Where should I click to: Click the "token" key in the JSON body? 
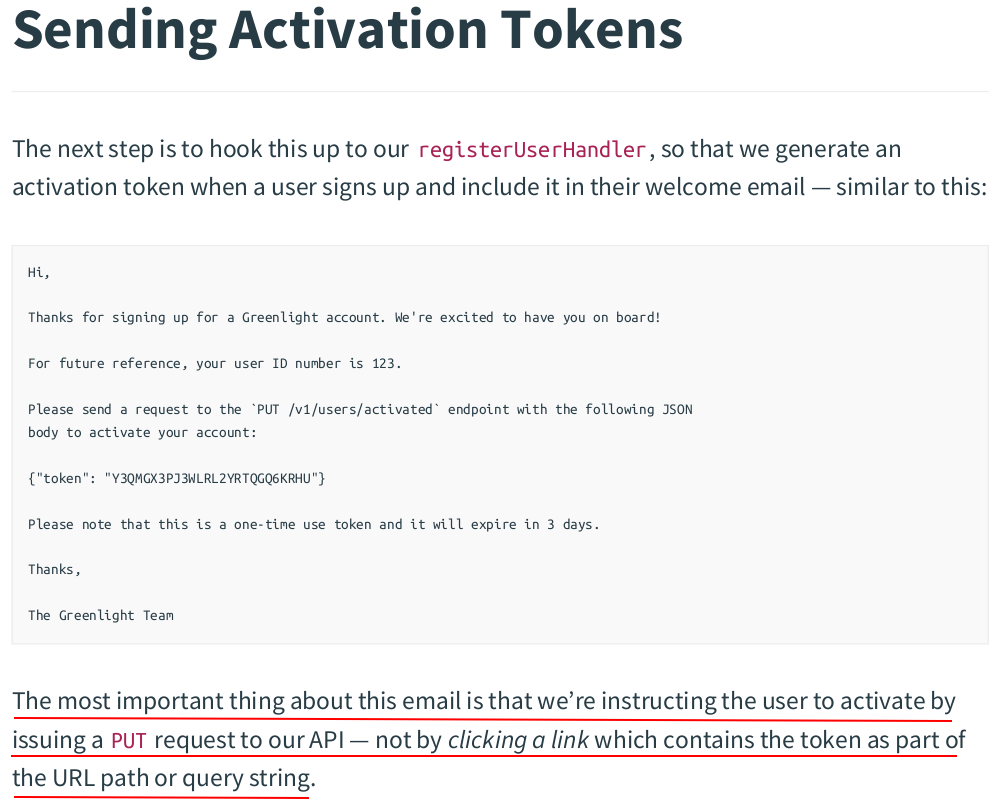[63, 478]
